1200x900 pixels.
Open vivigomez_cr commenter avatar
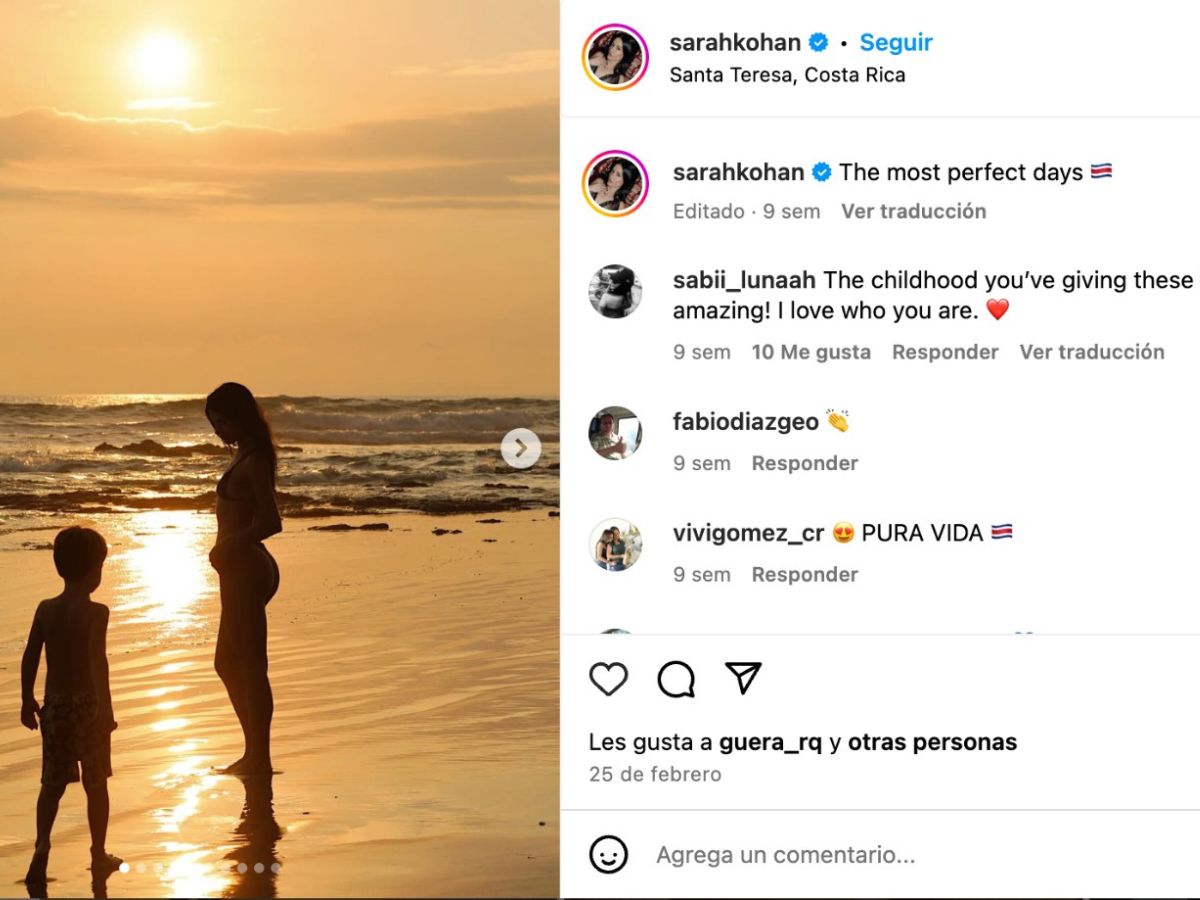pyautogui.click(x=615, y=545)
